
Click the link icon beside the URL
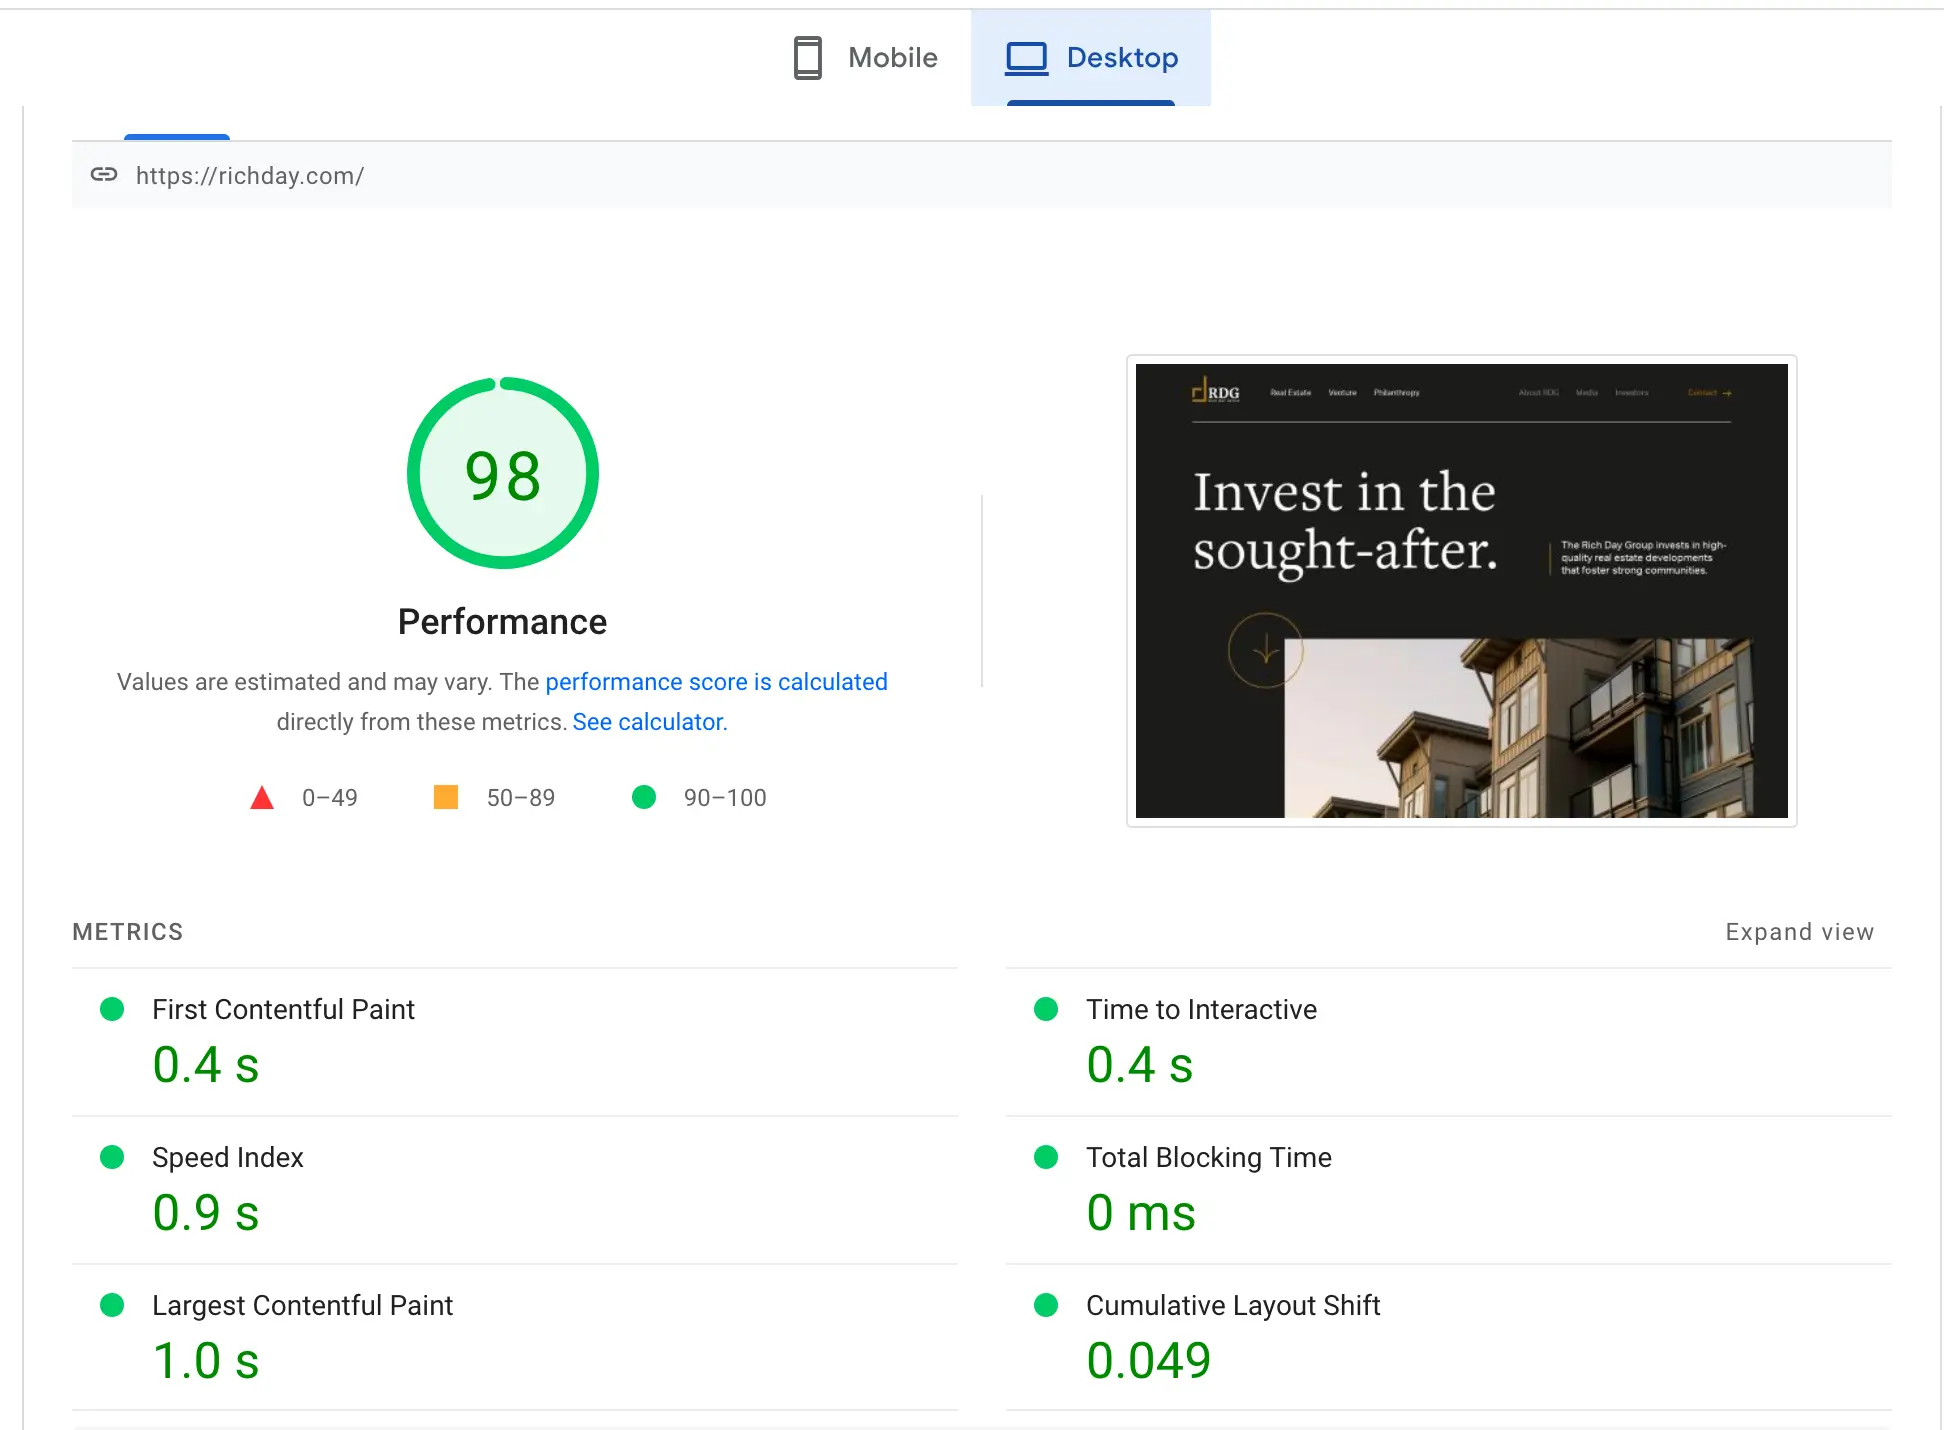[x=104, y=175]
